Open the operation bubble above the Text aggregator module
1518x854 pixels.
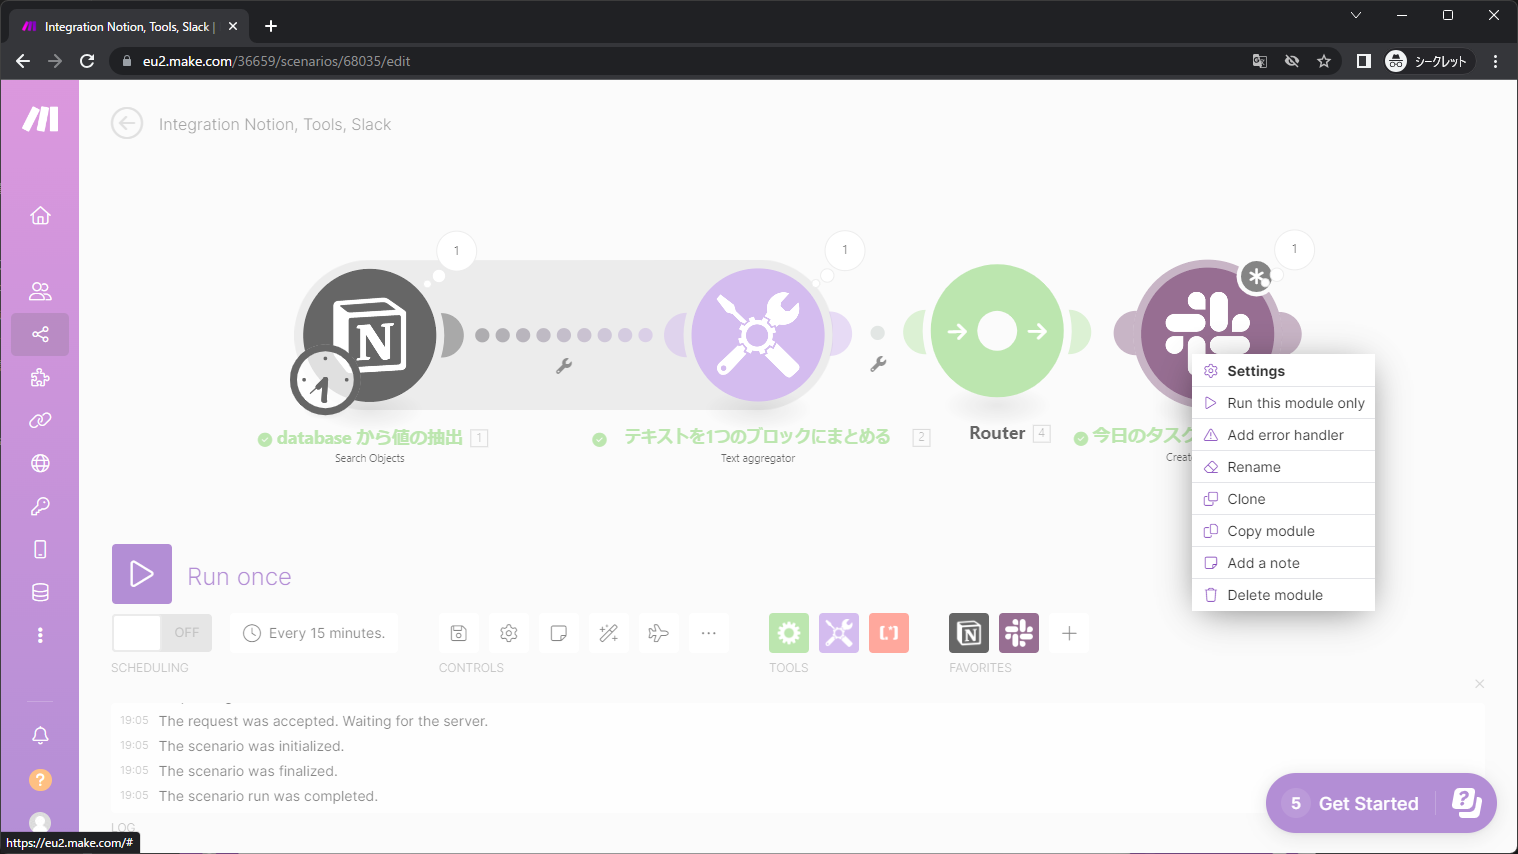(x=845, y=249)
